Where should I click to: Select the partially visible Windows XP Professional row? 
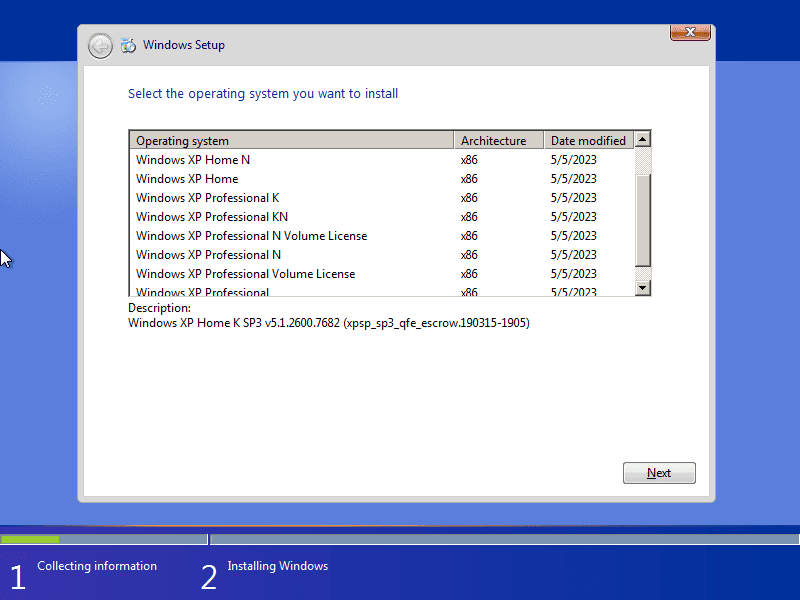coord(382,290)
